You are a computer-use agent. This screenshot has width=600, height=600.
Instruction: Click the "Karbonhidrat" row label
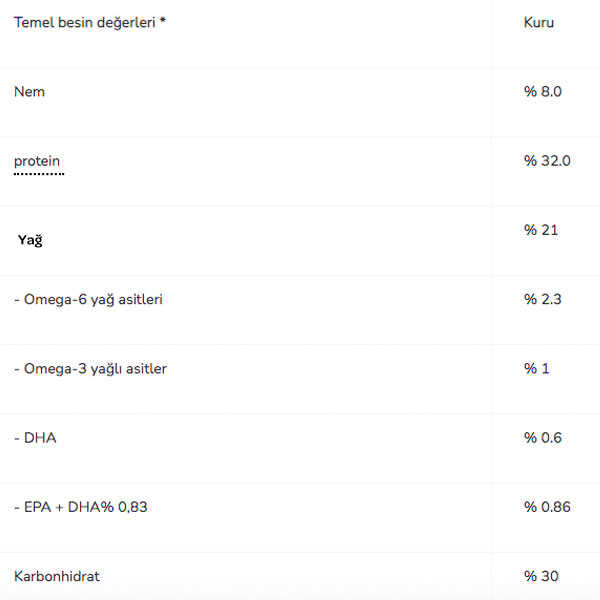(57, 577)
